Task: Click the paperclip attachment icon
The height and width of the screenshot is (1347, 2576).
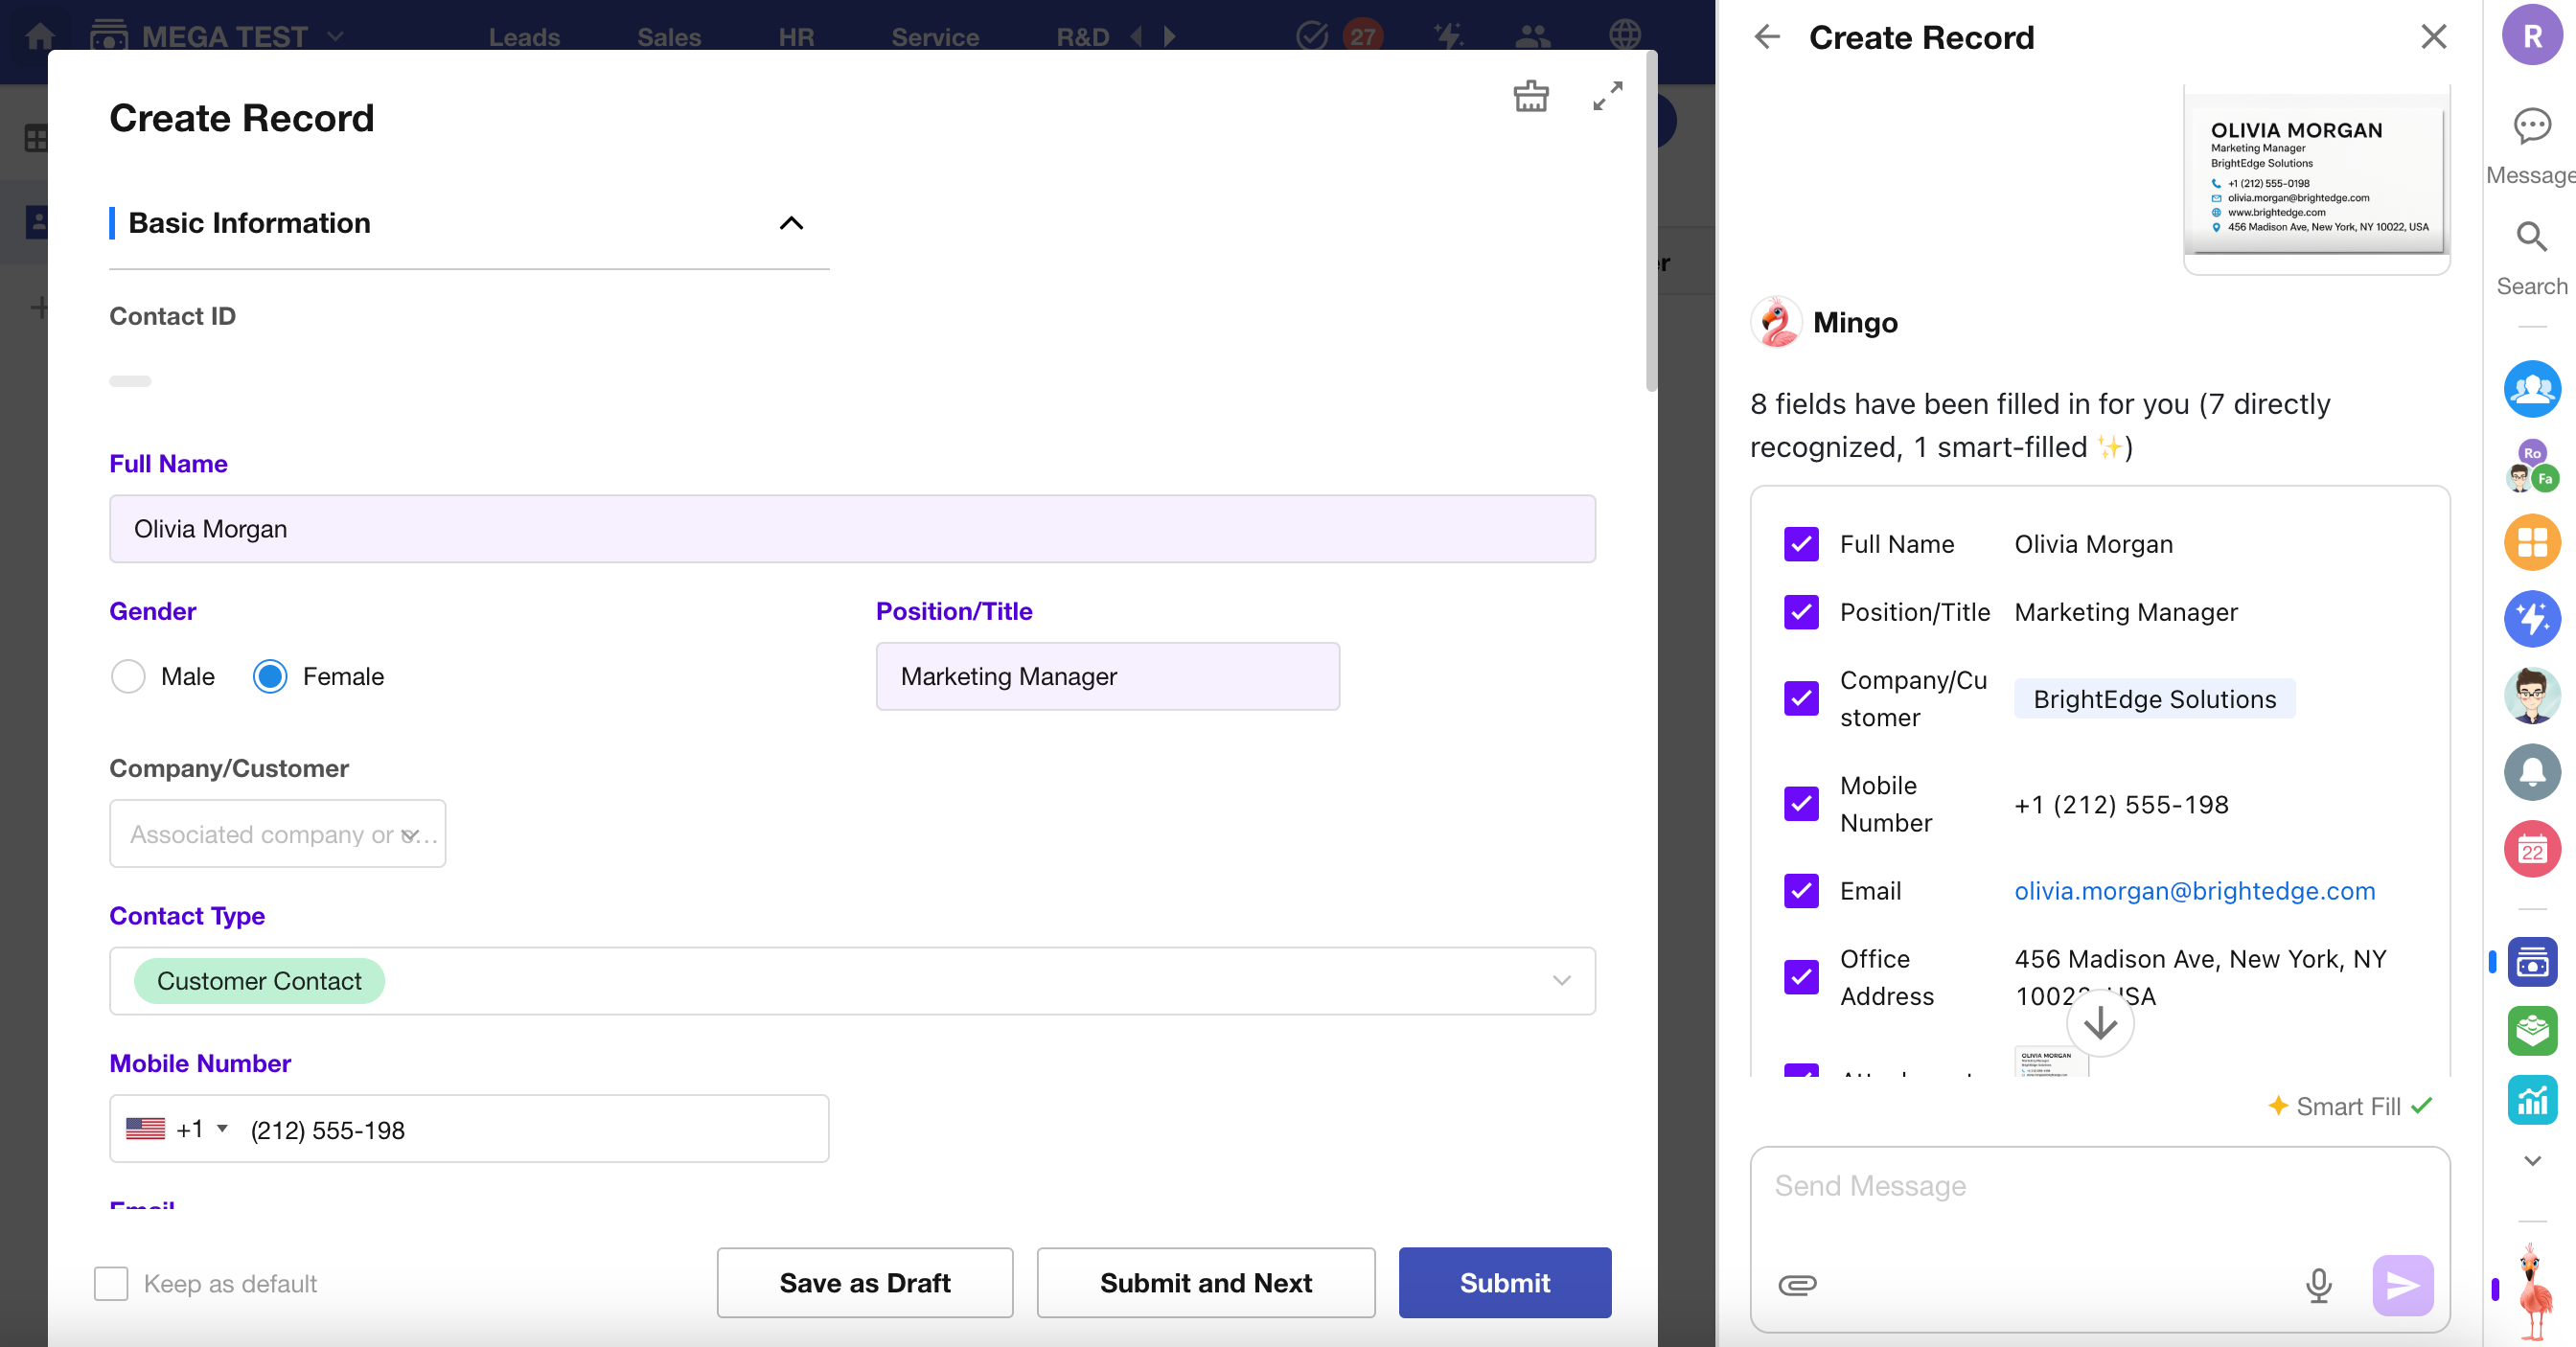Action: point(1797,1284)
